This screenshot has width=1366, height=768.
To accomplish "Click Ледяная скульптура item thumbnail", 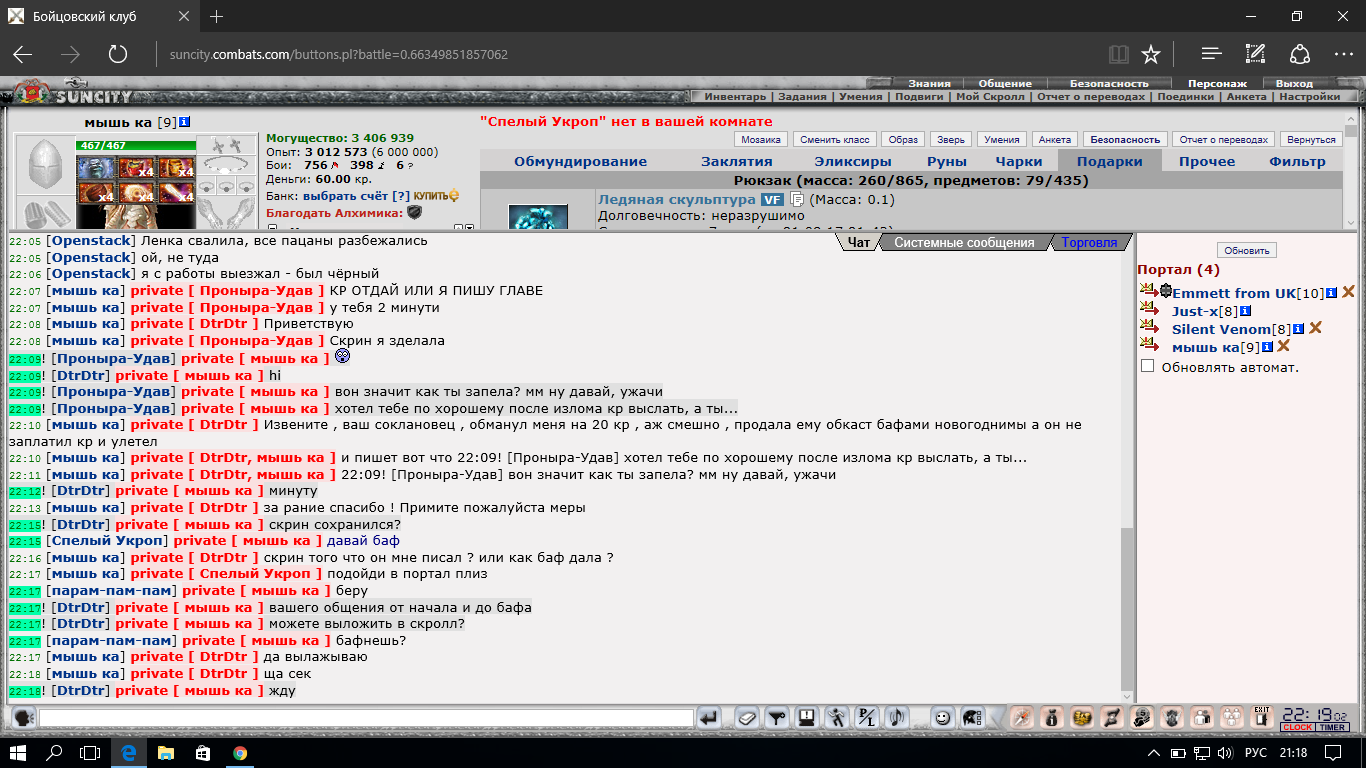I will point(538,217).
